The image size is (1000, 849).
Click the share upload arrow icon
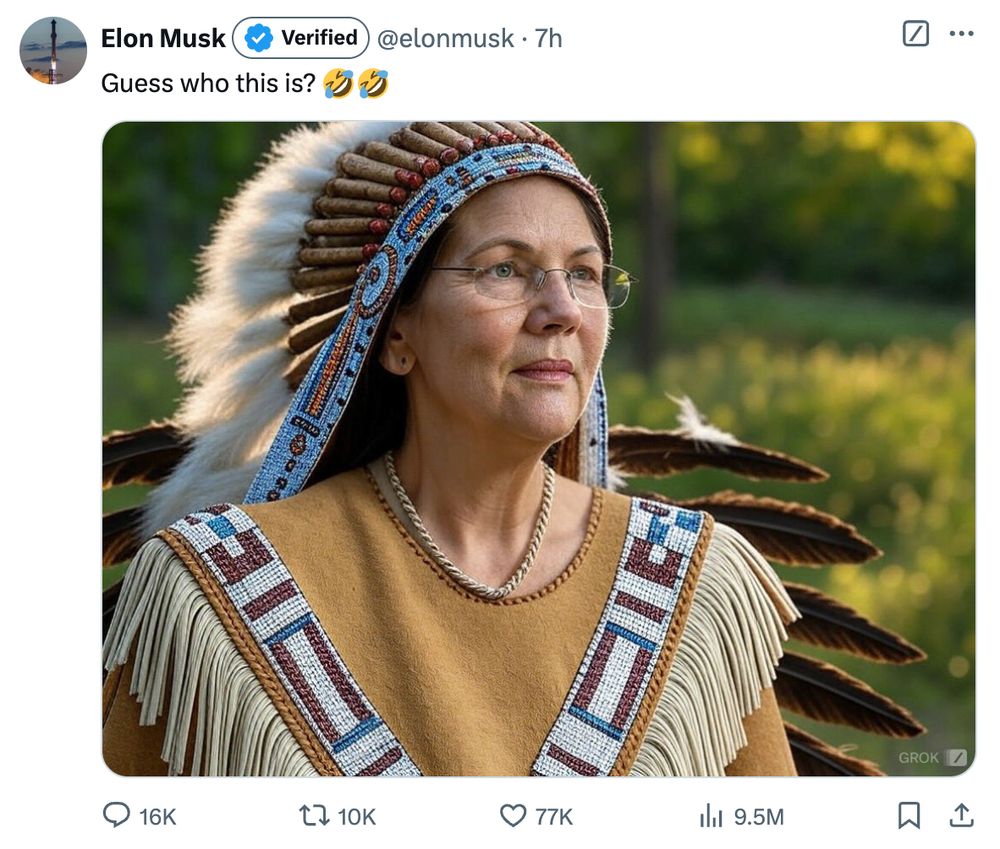[x=961, y=815]
